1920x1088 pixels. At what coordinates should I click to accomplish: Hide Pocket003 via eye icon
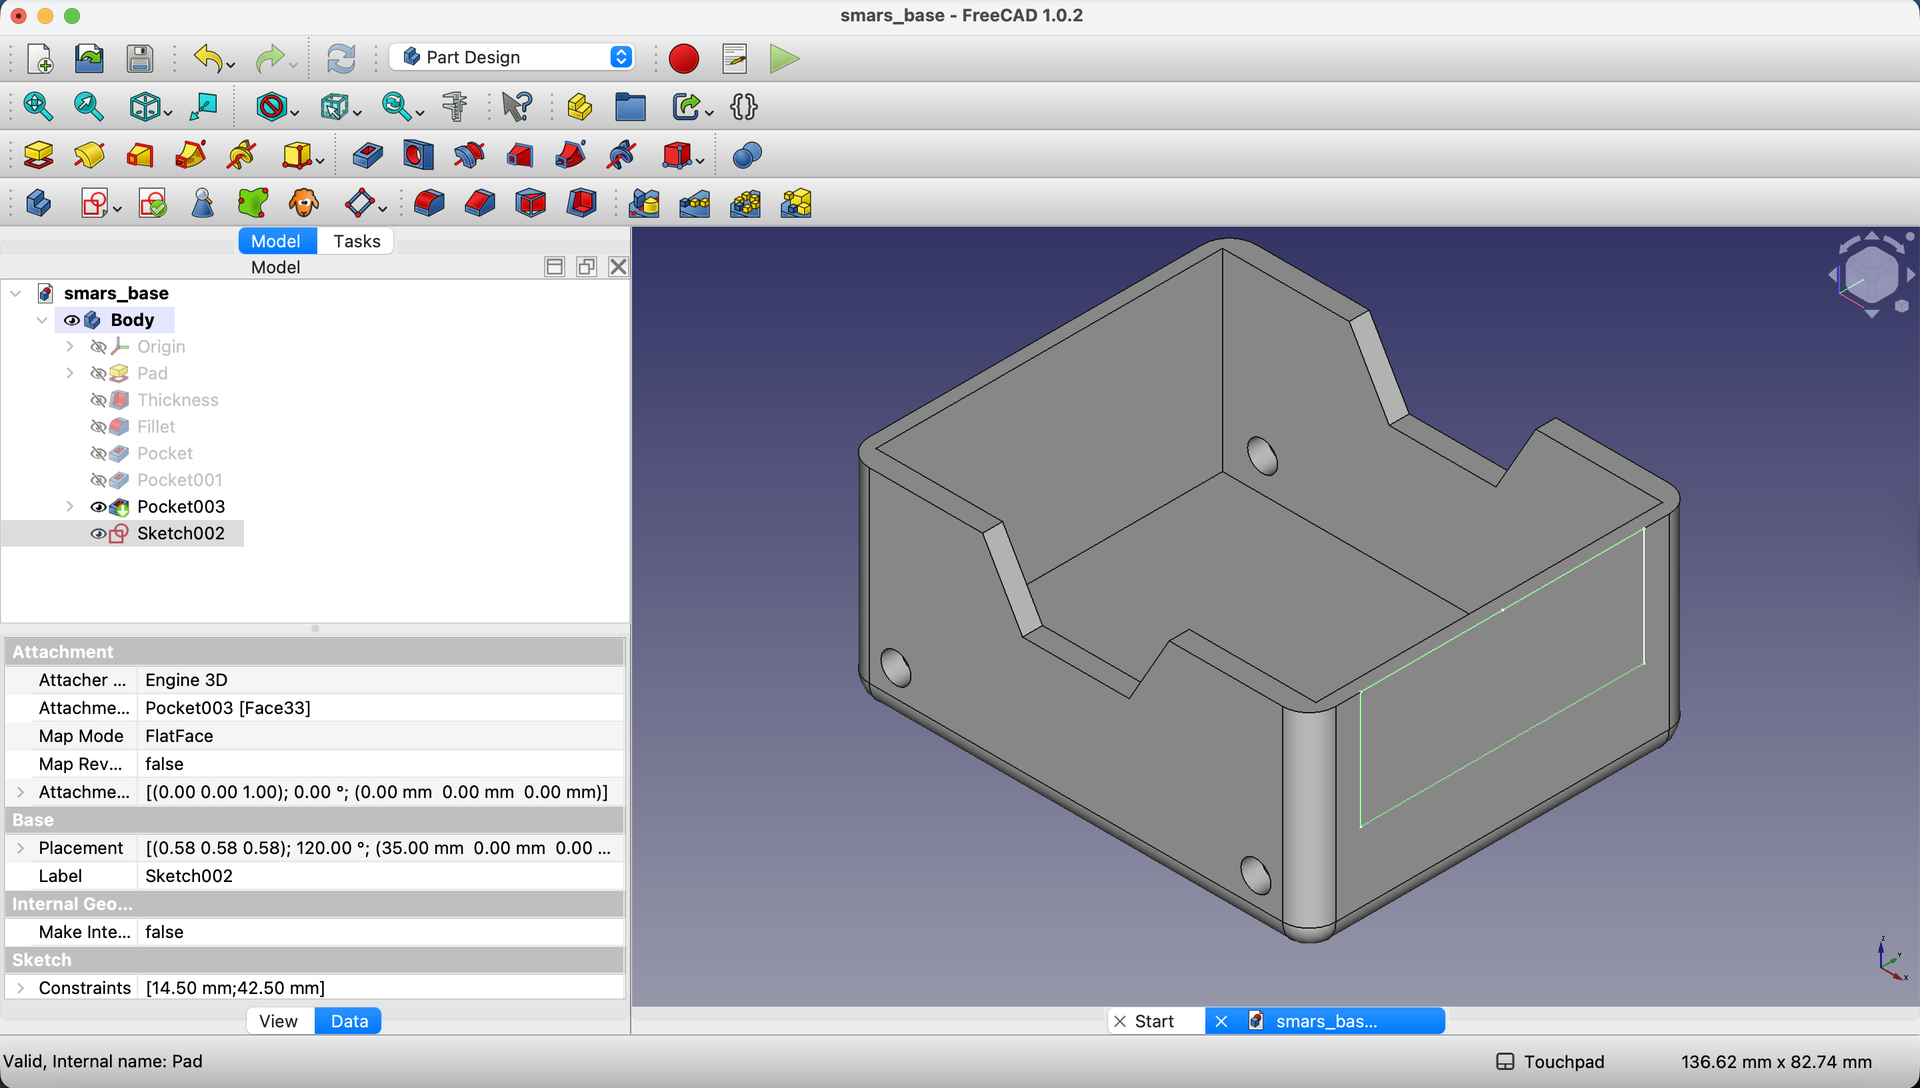98,507
